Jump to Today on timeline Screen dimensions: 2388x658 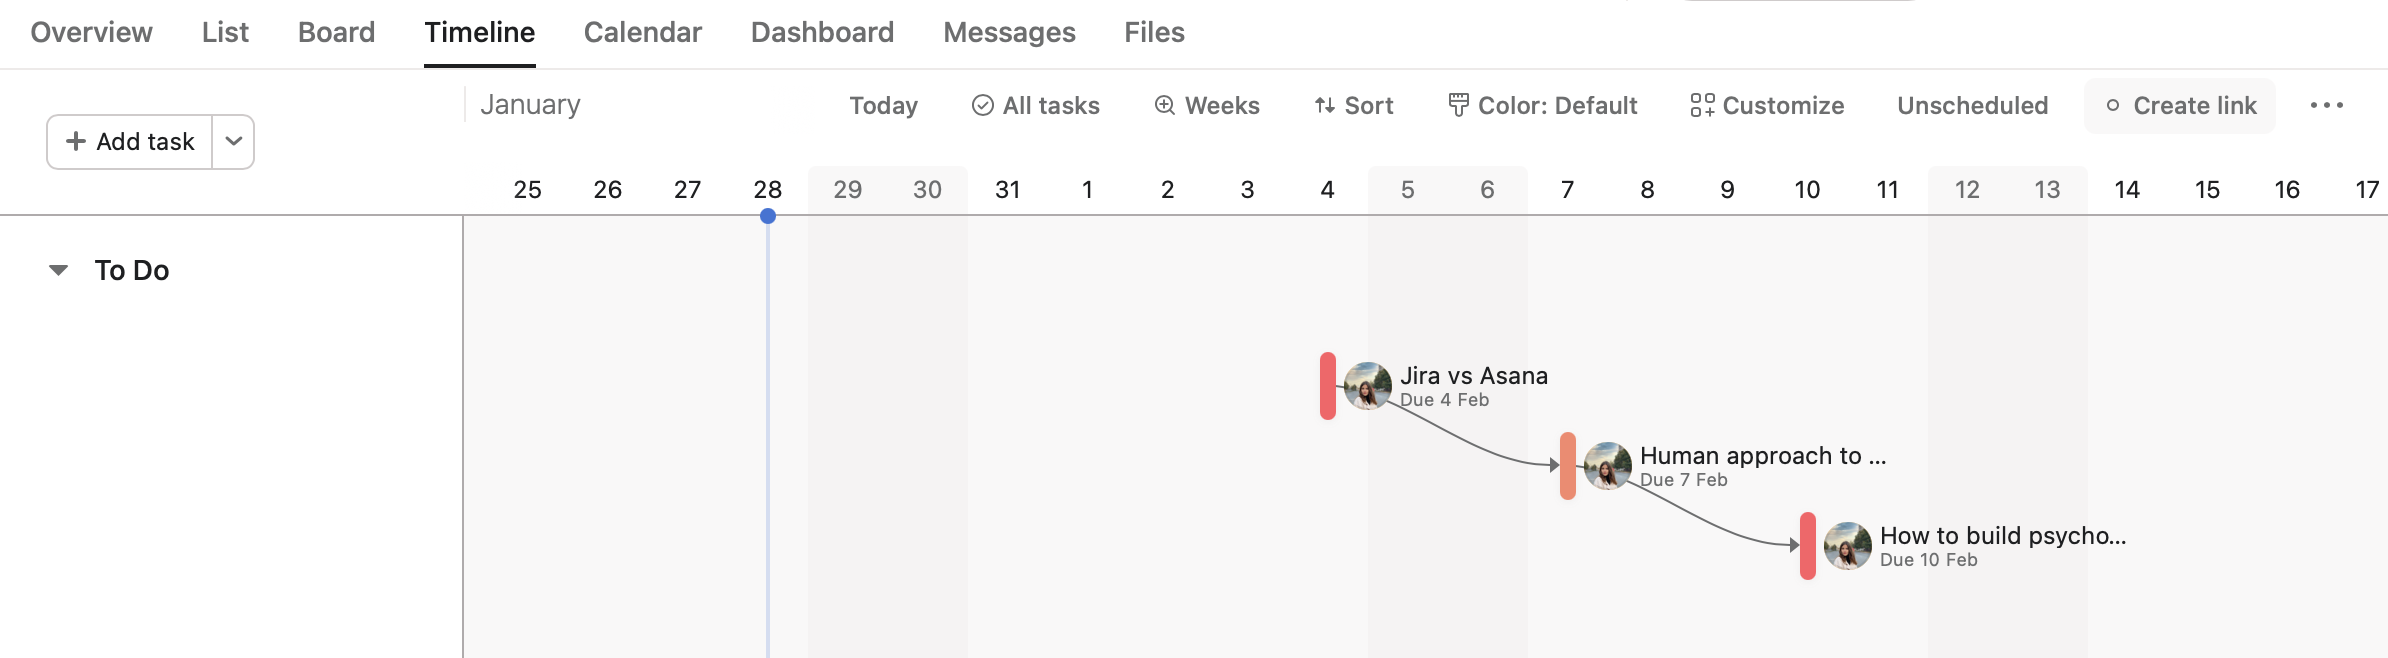883,105
